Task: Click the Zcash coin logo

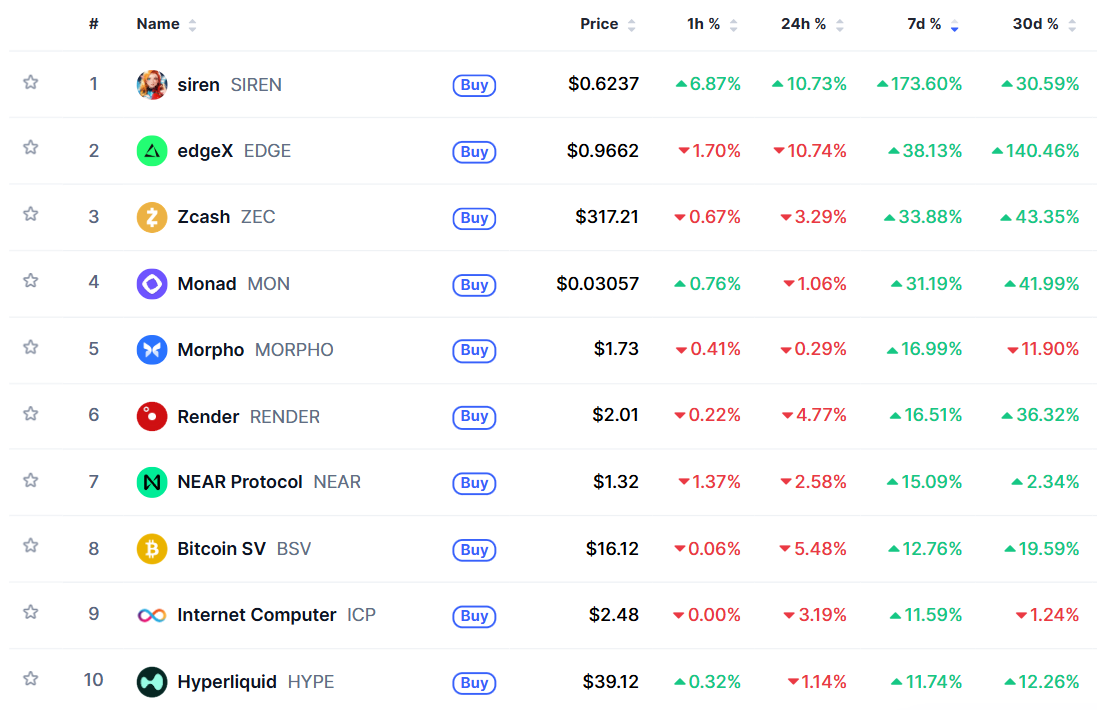Action: 152,217
